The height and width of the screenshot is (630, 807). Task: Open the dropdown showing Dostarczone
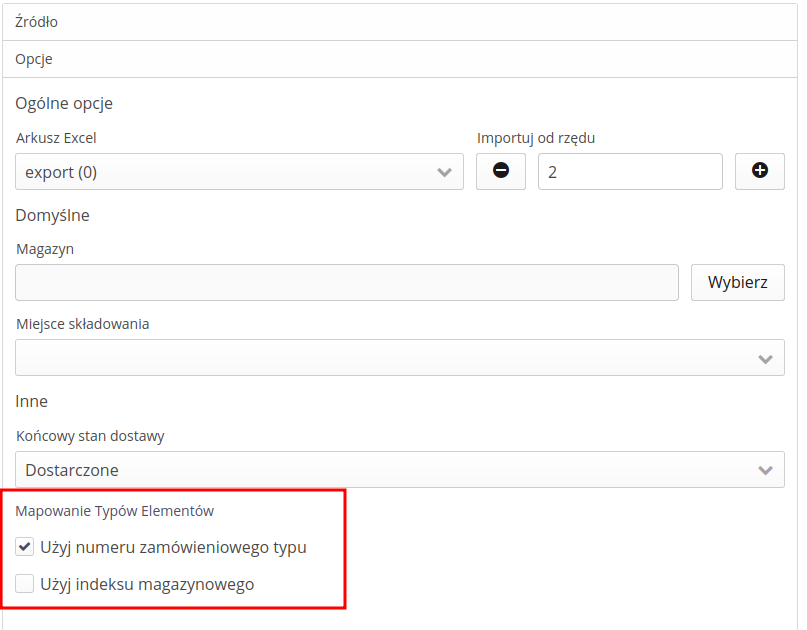[390, 470]
